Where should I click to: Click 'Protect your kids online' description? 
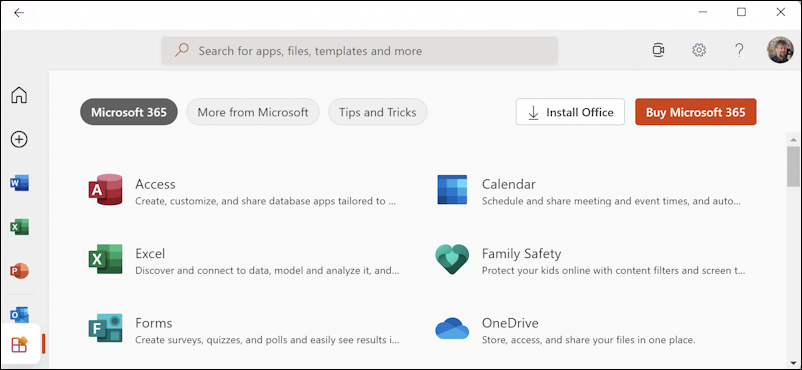614,270
